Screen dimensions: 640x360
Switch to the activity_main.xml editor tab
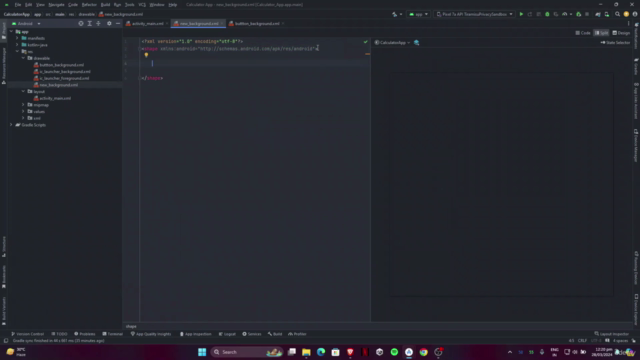click(147, 24)
